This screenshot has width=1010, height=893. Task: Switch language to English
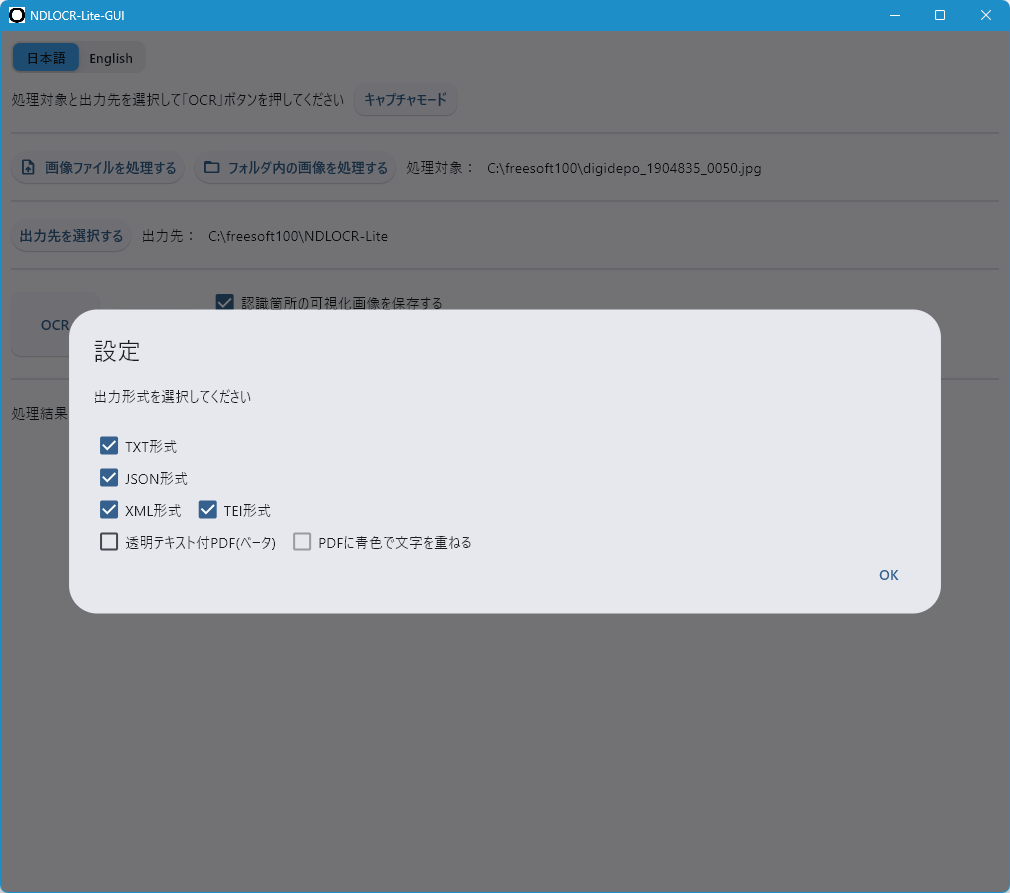click(111, 58)
